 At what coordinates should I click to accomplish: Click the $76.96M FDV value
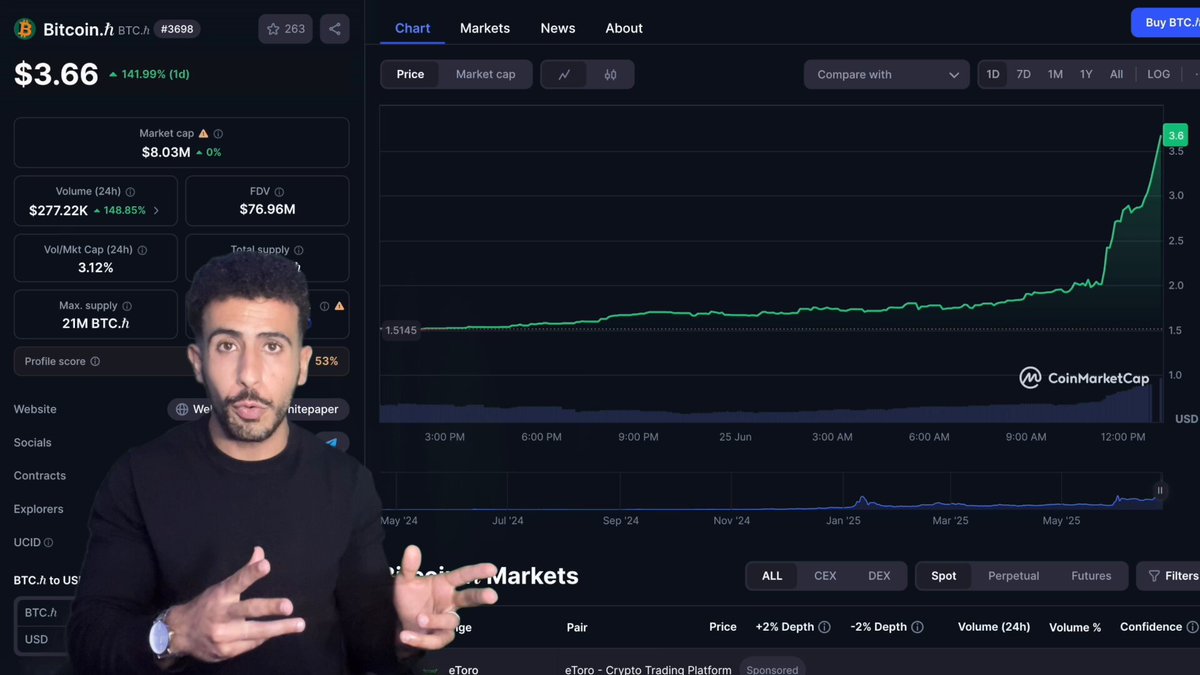coord(267,210)
